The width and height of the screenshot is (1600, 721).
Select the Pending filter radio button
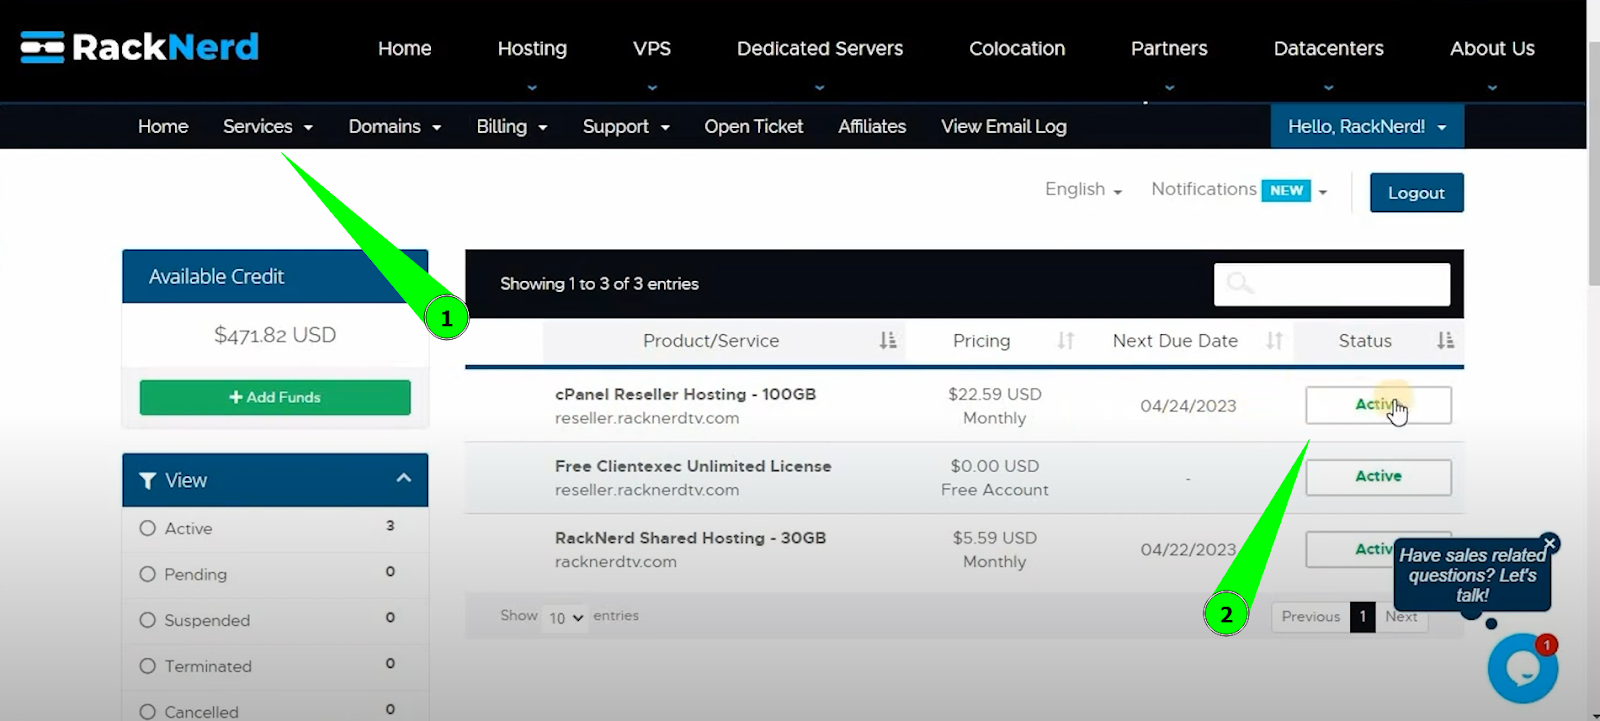coord(148,574)
